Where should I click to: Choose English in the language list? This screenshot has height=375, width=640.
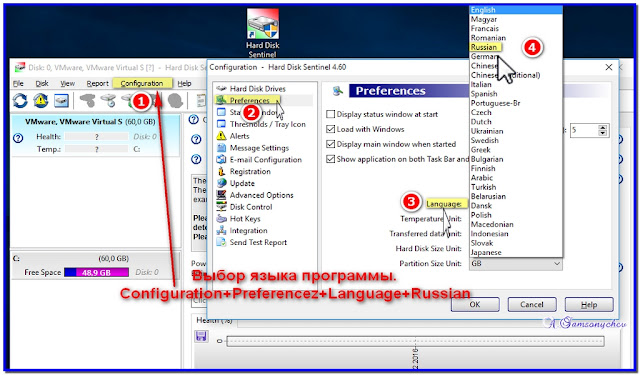click(x=516, y=10)
